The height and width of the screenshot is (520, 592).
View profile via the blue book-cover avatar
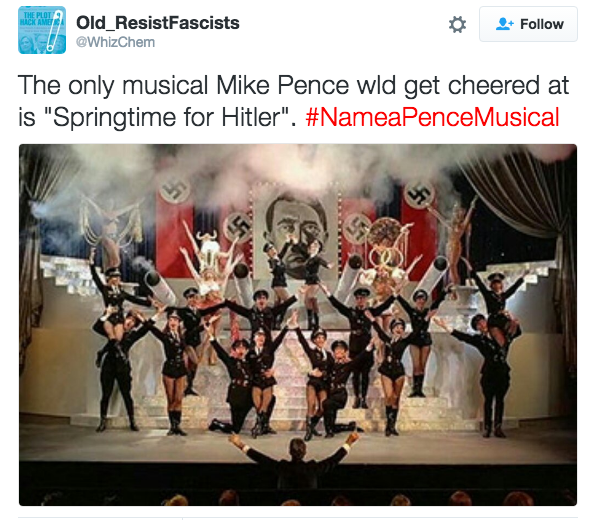(x=42, y=30)
